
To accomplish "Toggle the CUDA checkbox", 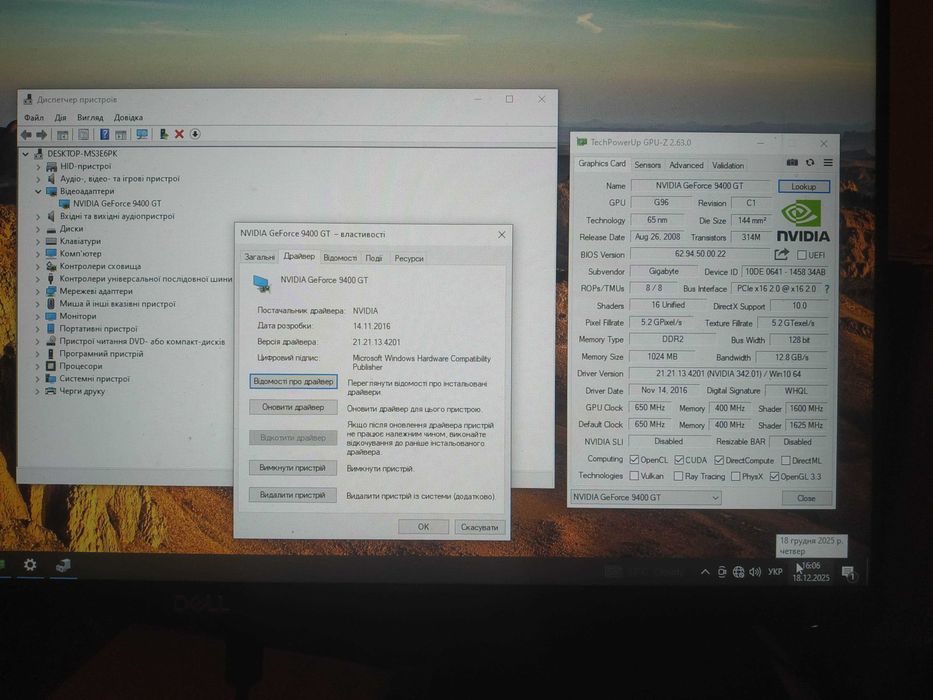I will 679,460.
